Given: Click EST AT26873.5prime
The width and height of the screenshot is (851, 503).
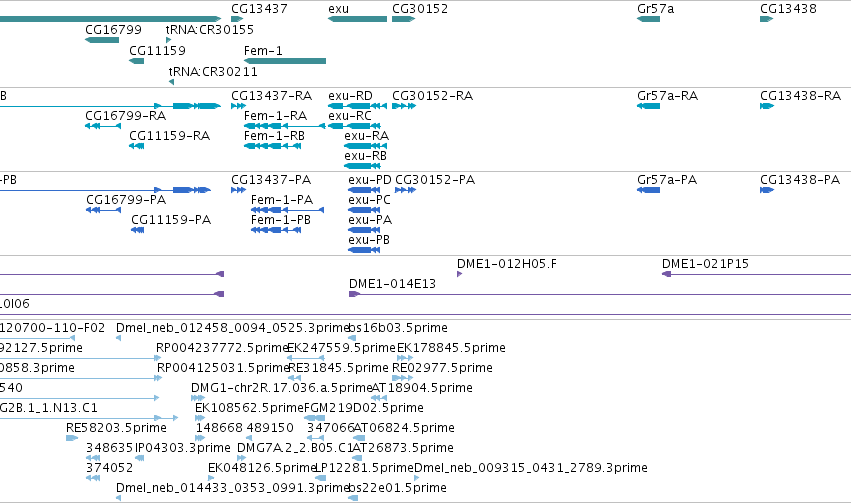Looking at the screenshot, I should [x=403, y=449].
